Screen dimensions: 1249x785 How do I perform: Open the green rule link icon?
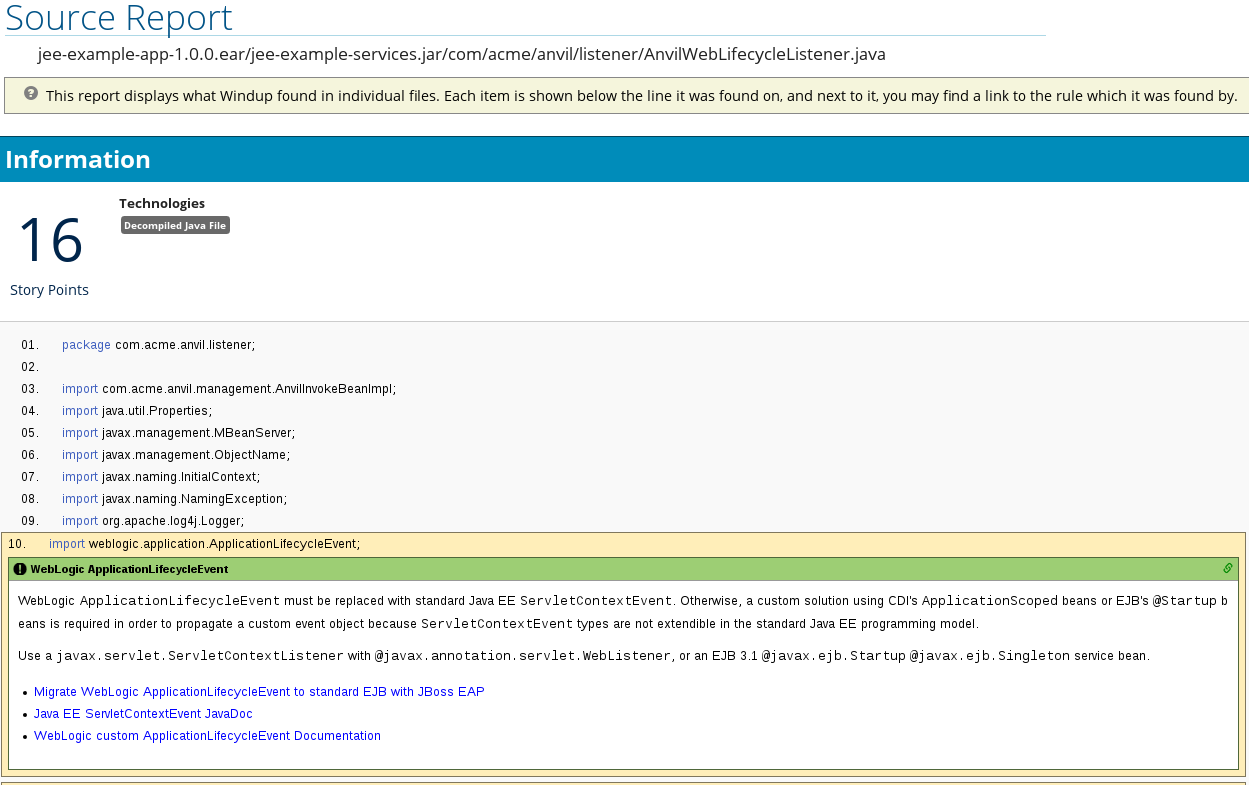[x=1228, y=568]
